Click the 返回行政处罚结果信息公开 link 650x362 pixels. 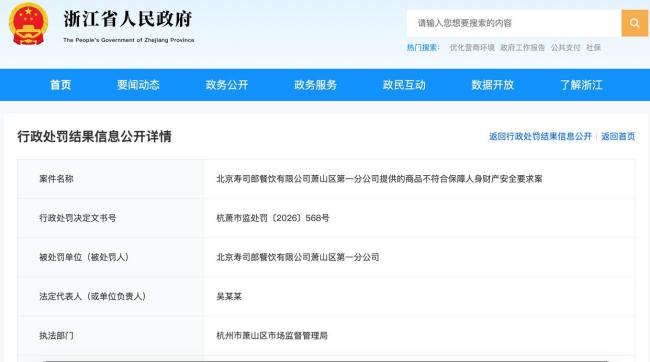coord(540,136)
